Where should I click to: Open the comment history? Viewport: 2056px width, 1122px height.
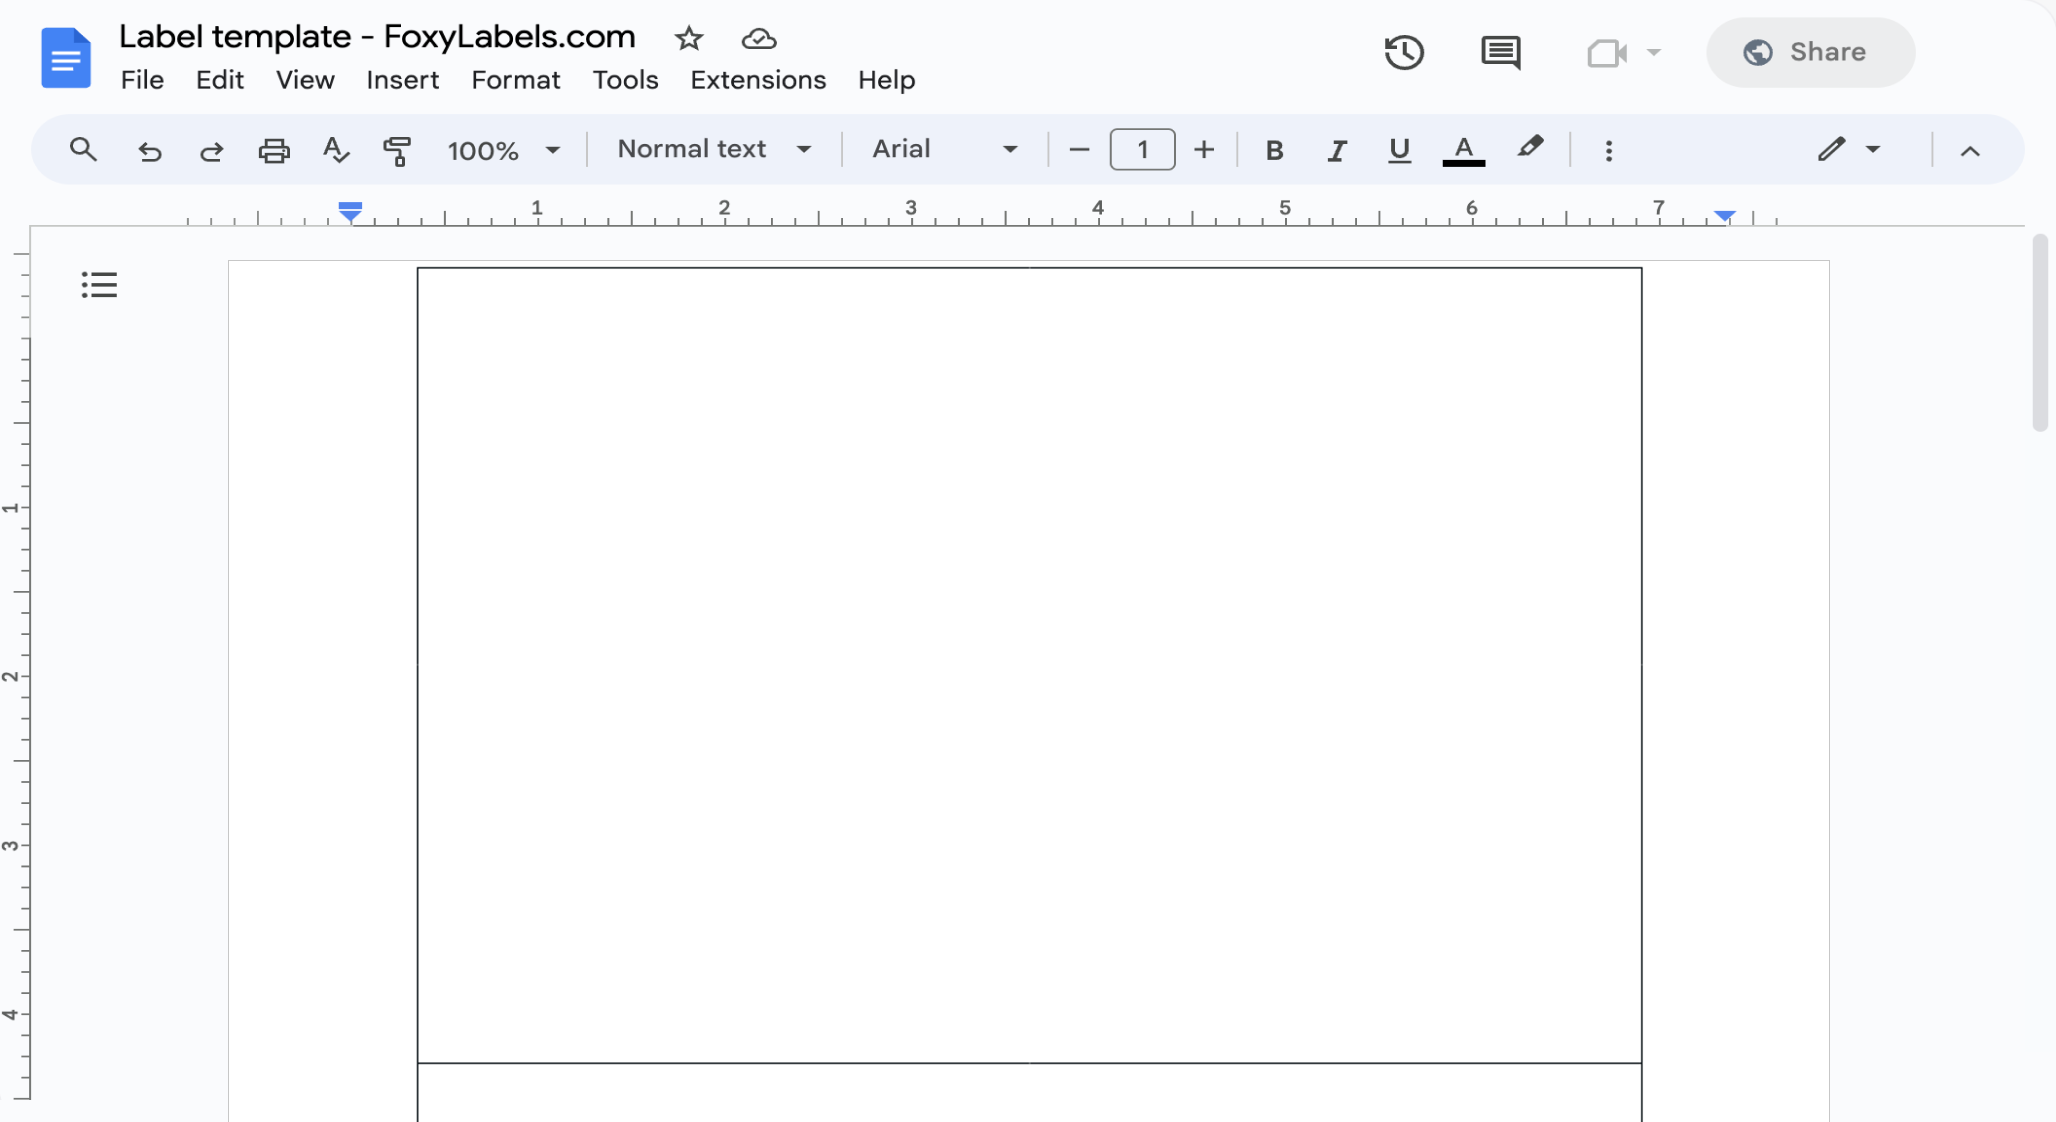tap(1500, 52)
